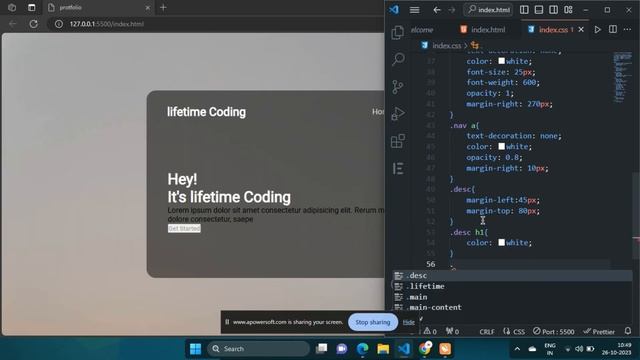This screenshot has width=640, height=360.
Task: Click the taskbar Search box
Action: (x=258, y=349)
